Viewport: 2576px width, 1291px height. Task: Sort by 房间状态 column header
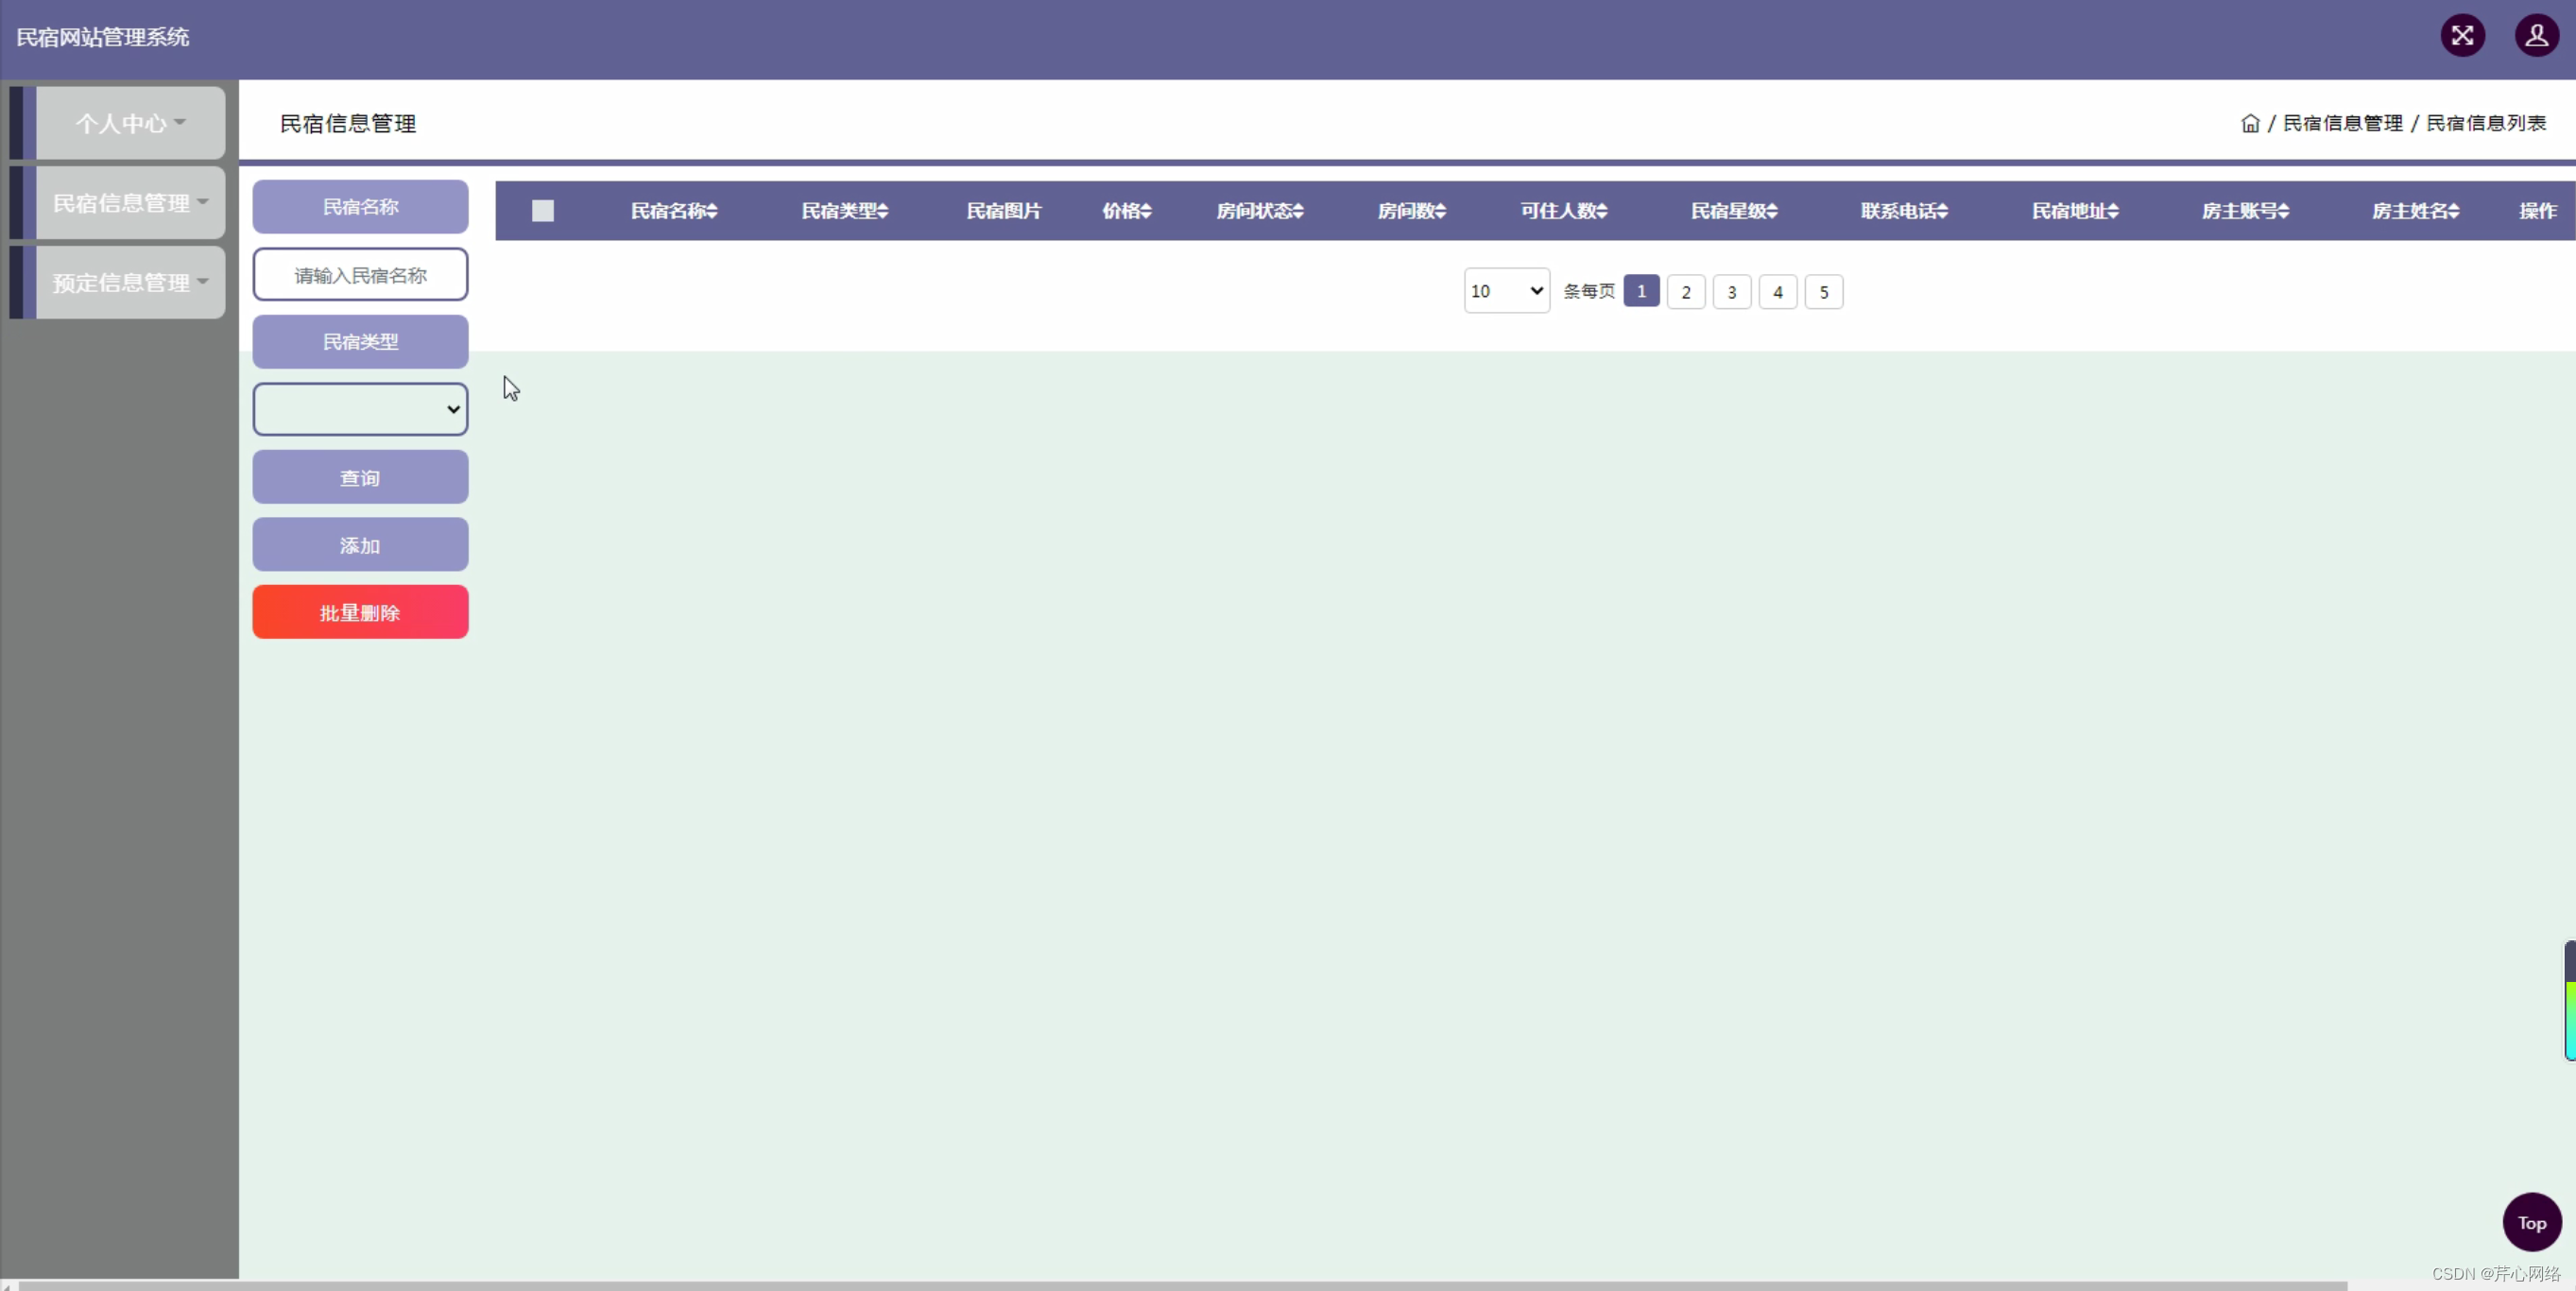(1259, 211)
